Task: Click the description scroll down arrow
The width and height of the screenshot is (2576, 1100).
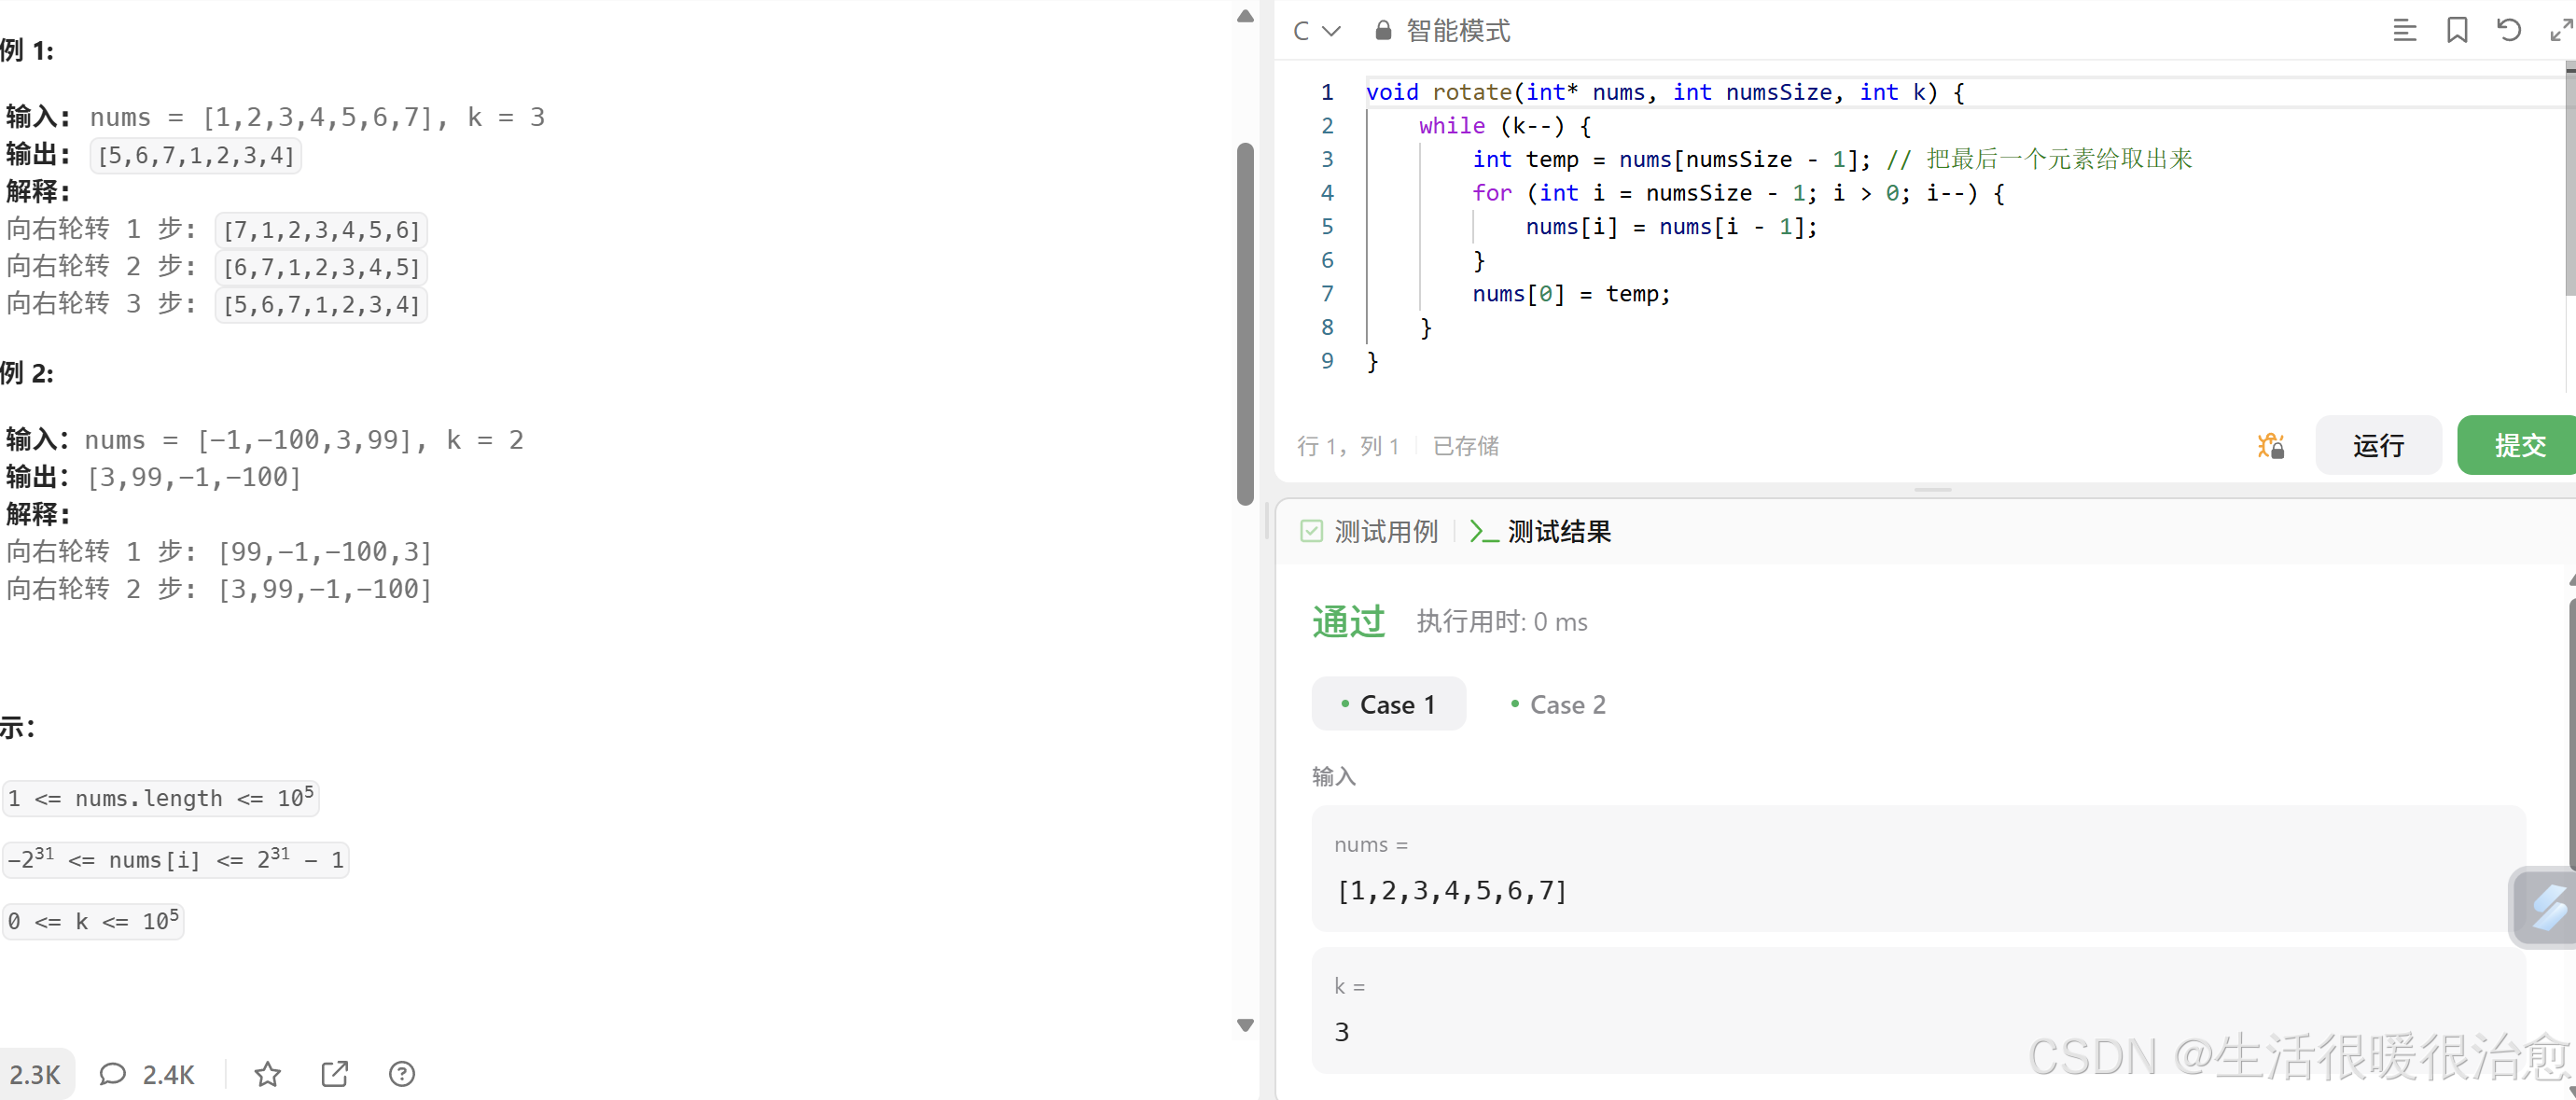Action: click(1245, 1025)
